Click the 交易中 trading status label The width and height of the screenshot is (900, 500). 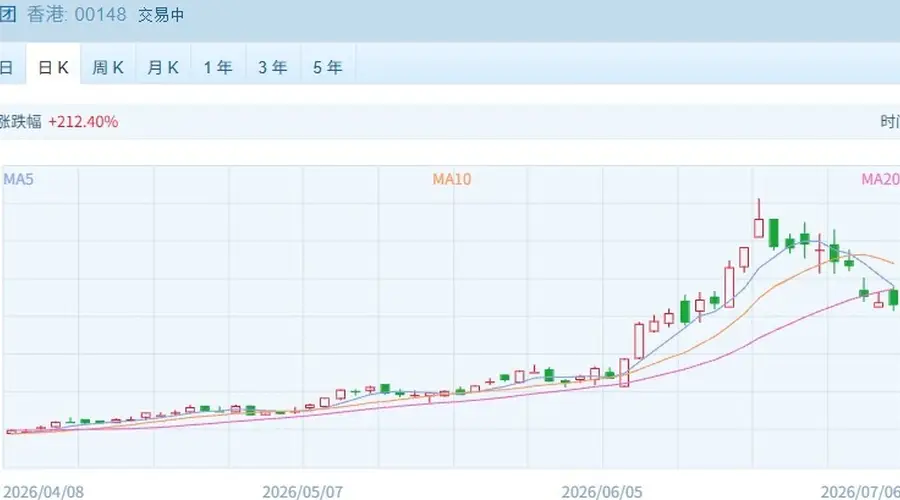(161, 15)
